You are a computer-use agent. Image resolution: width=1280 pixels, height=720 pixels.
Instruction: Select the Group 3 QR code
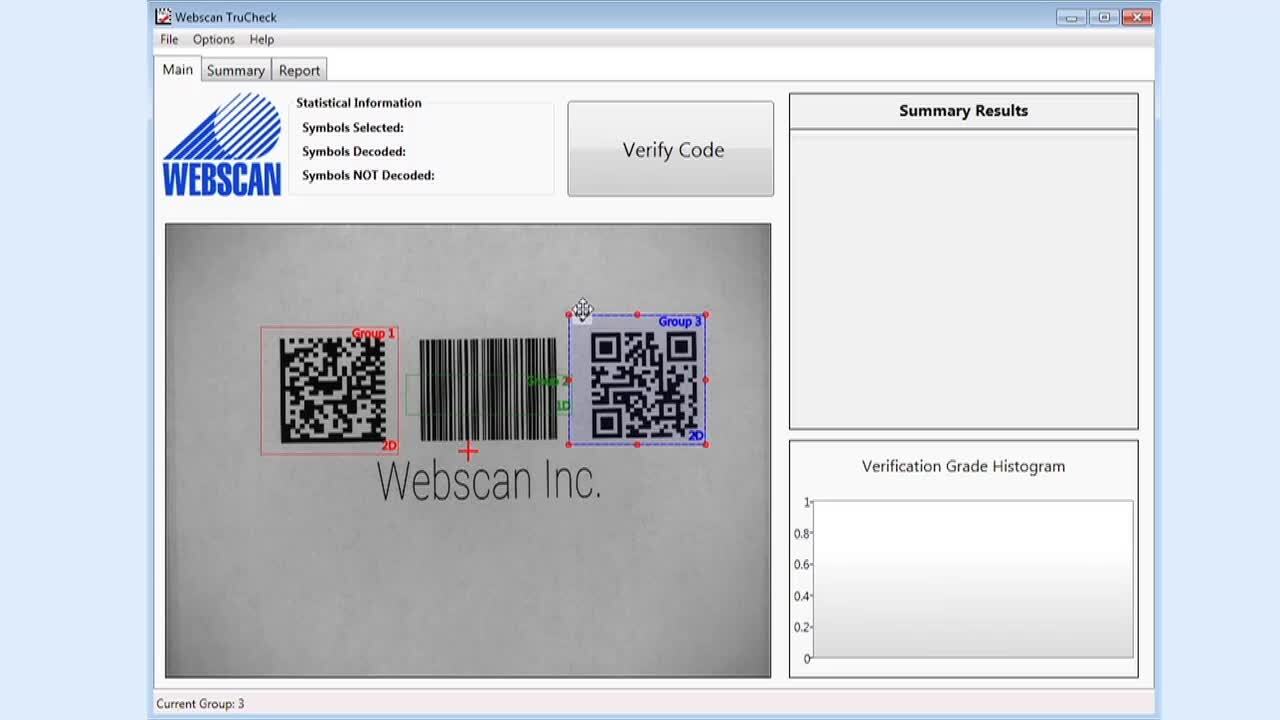click(x=643, y=386)
